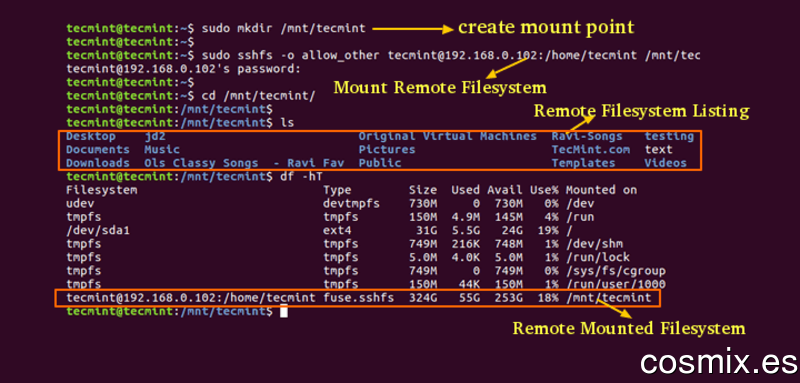Select the 'Downloads' directory name

point(98,163)
